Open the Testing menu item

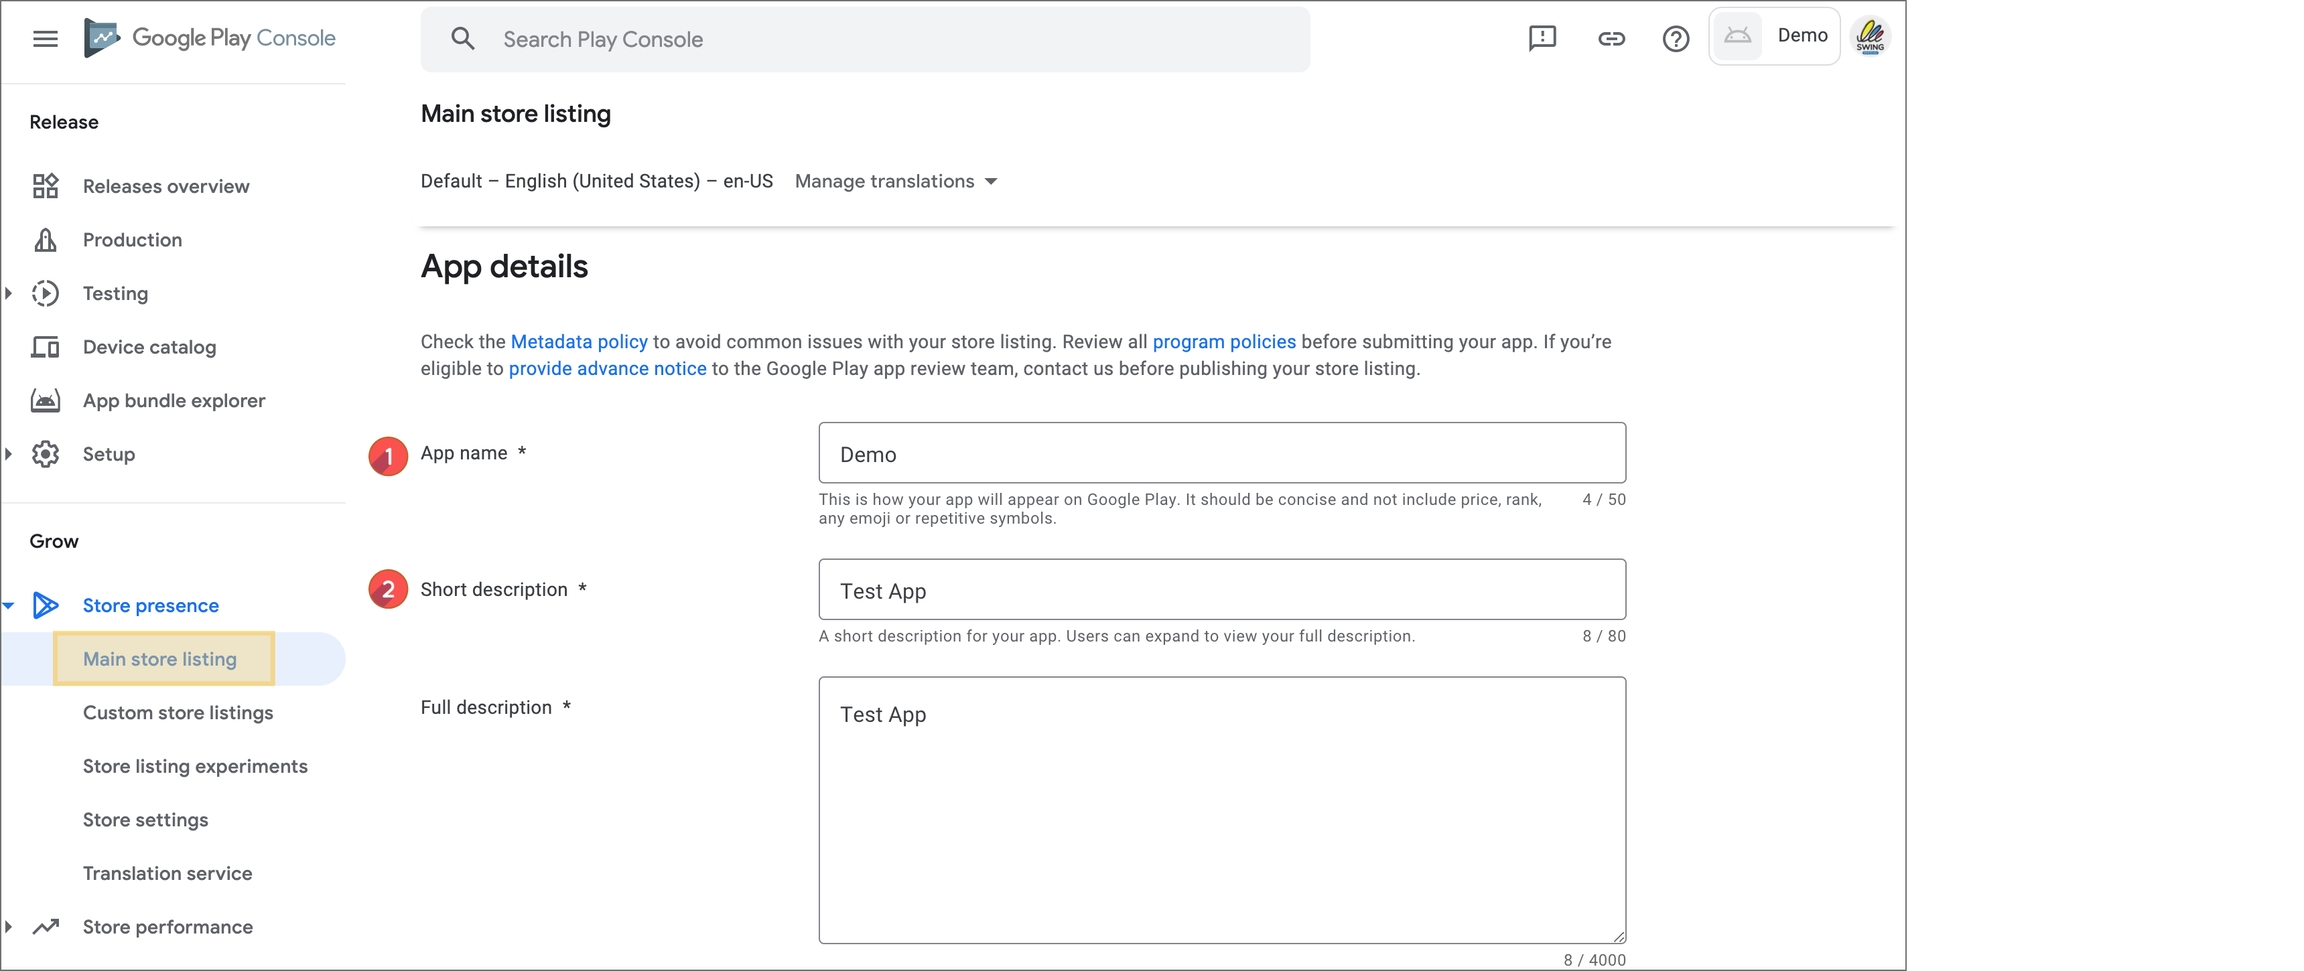115,293
